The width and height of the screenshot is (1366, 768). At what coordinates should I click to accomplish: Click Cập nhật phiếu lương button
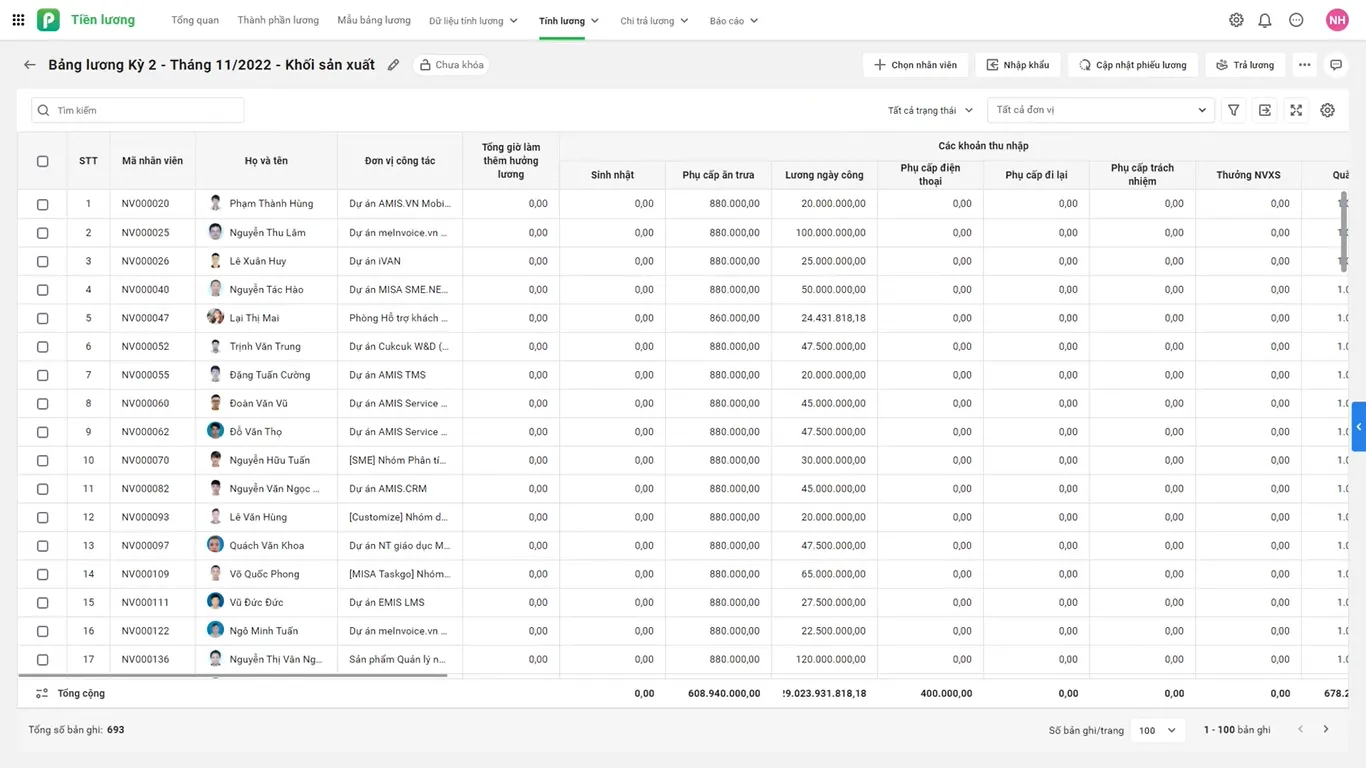tap(1132, 65)
